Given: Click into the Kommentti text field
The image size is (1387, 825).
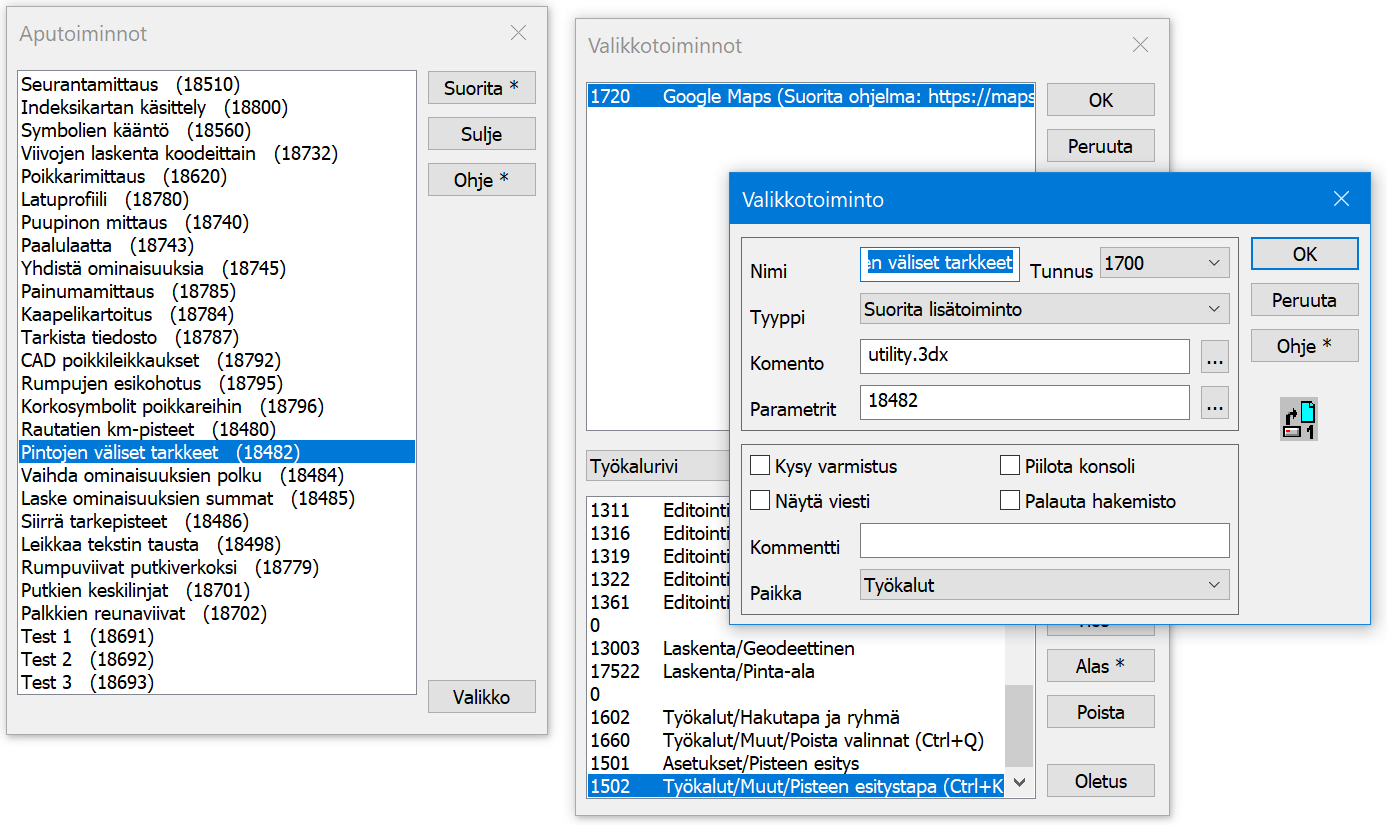Looking at the screenshot, I should pyautogui.click(x=1044, y=541).
